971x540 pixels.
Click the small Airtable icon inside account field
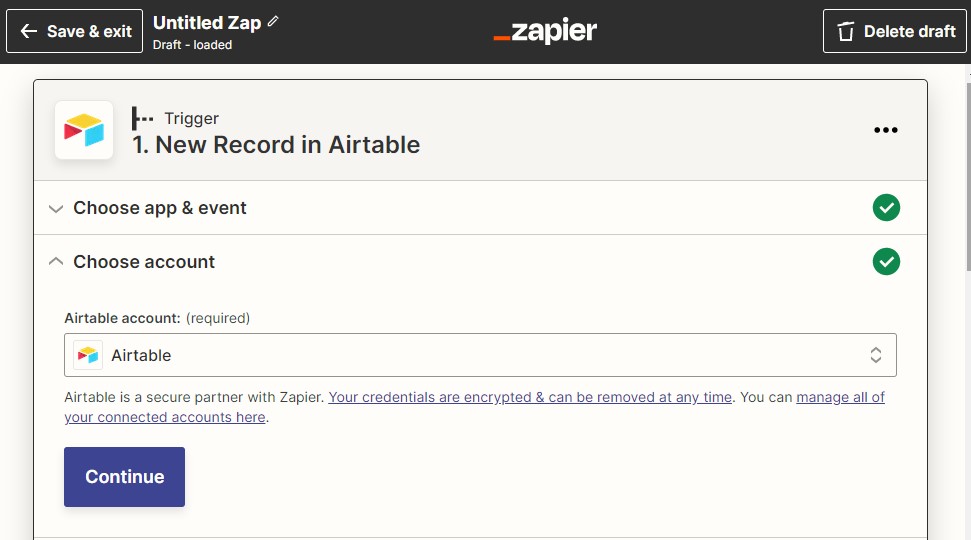pyautogui.click(x=88, y=355)
